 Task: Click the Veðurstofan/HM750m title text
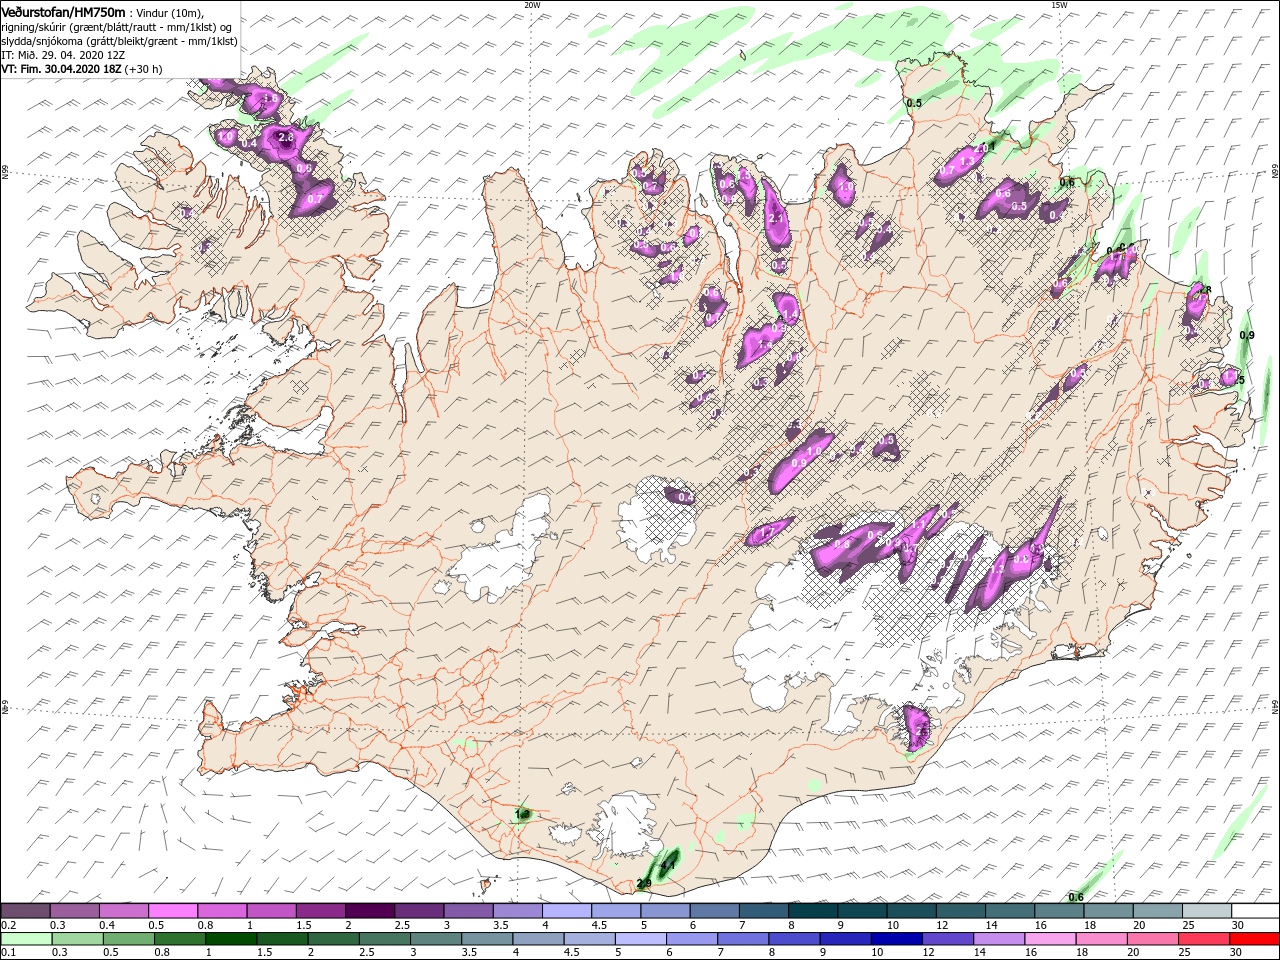point(63,11)
